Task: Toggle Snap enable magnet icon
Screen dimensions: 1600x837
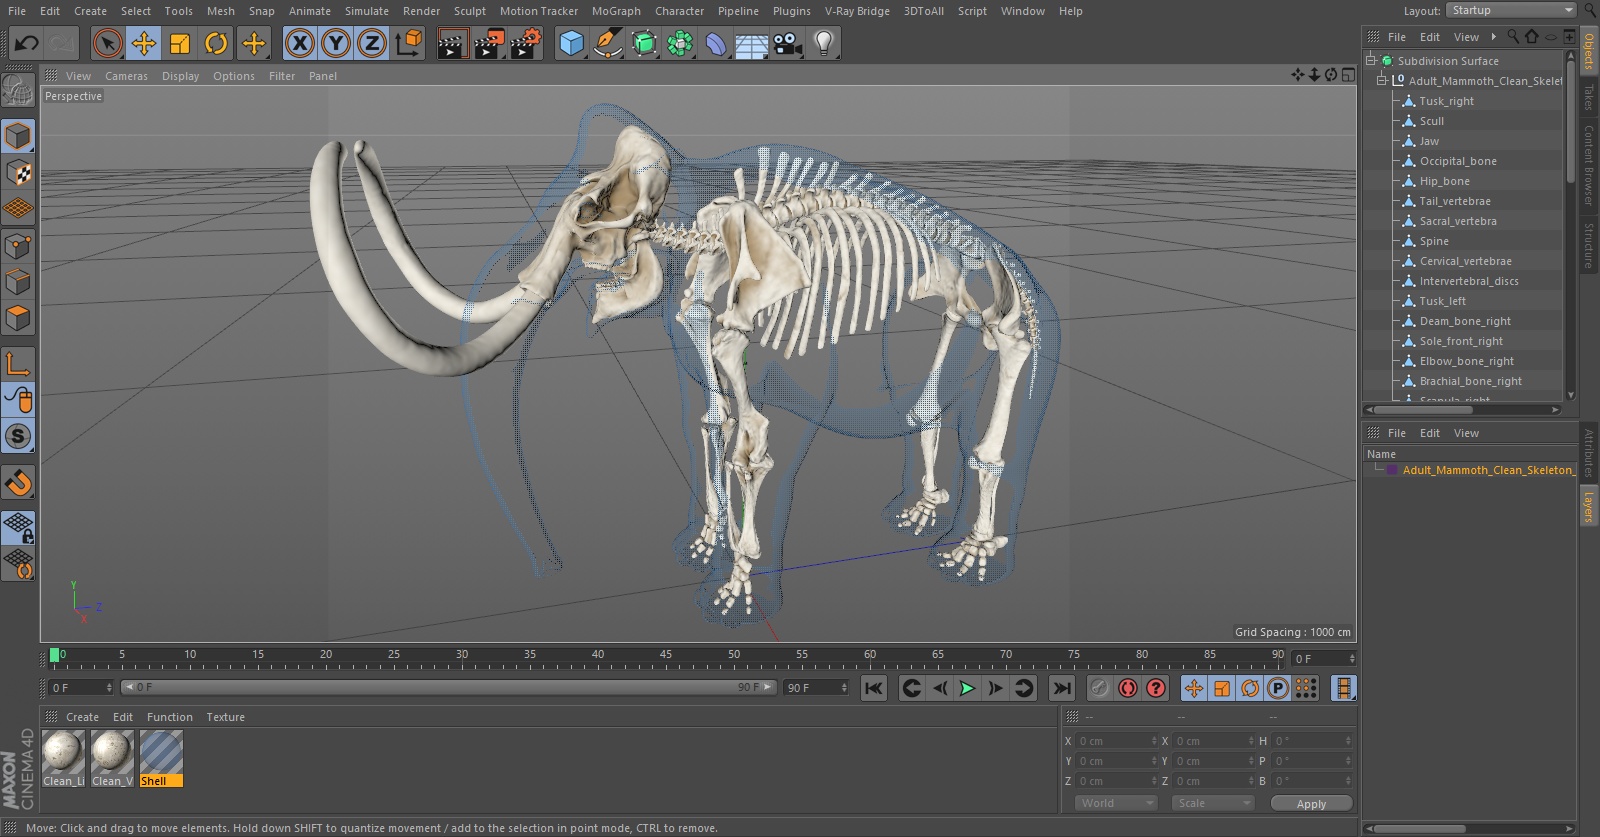Action: tap(18, 483)
